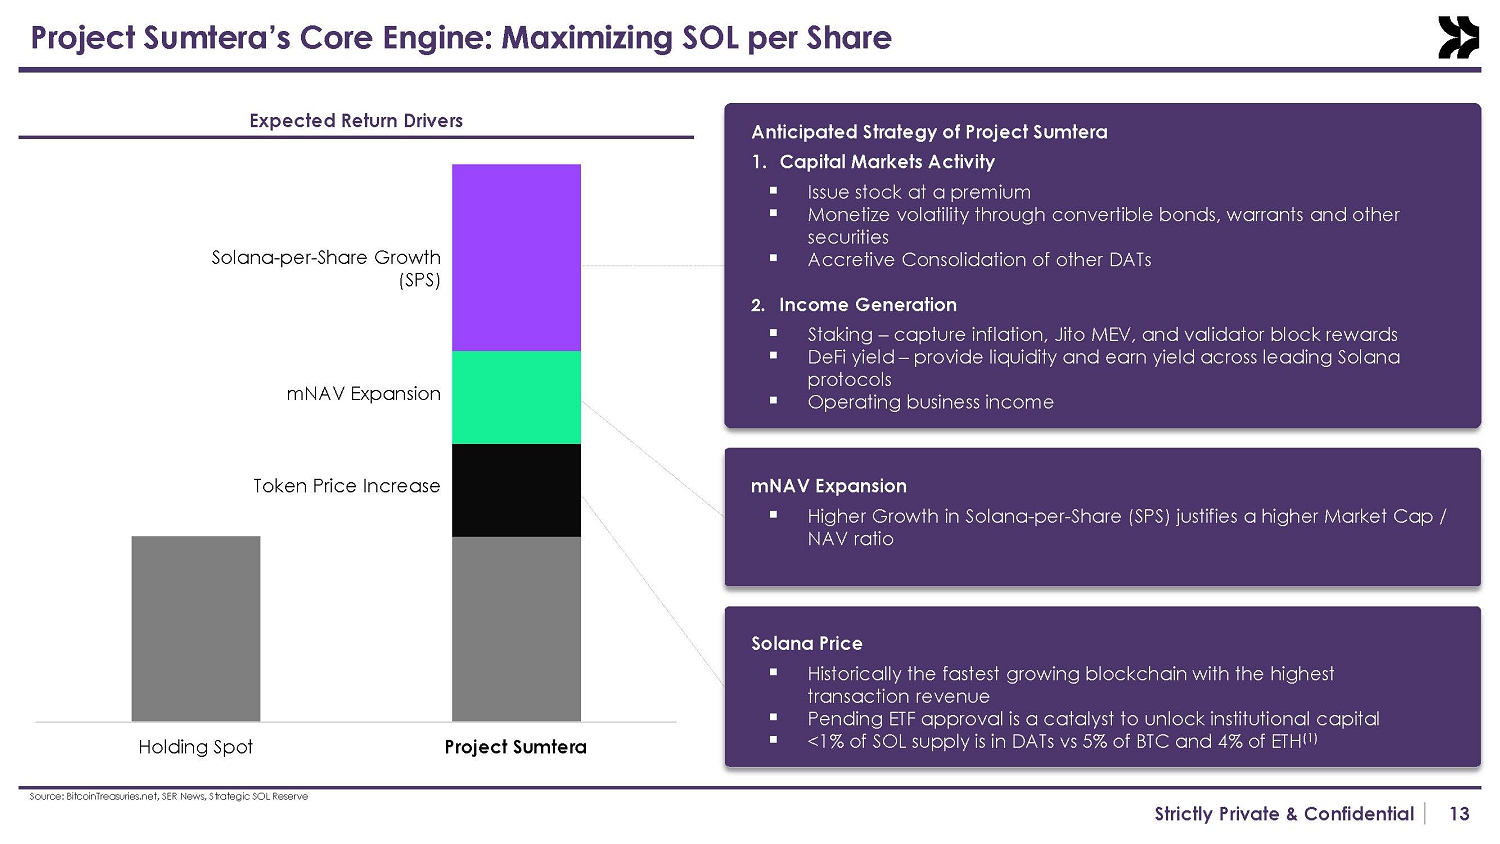This screenshot has width=1500, height=844.
Task: Click the Anticipated Strategy of Project Sumtera heading
Action: click(x=929, y=132)
